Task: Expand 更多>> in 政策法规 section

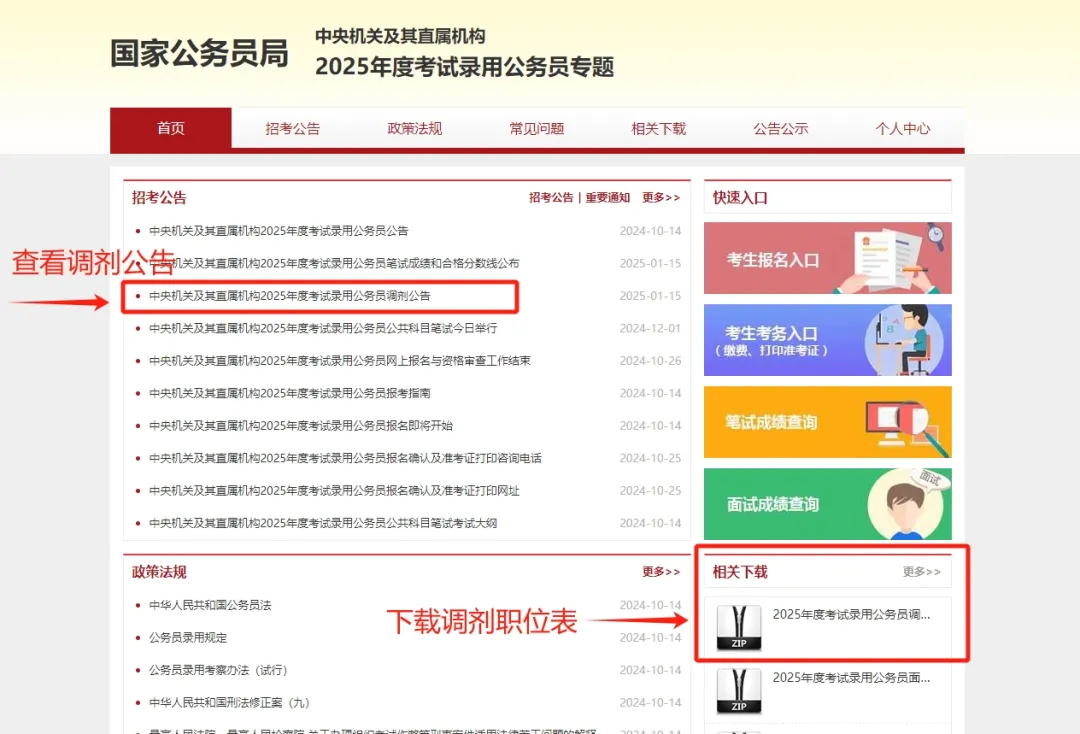Action: tap(661, 572)
